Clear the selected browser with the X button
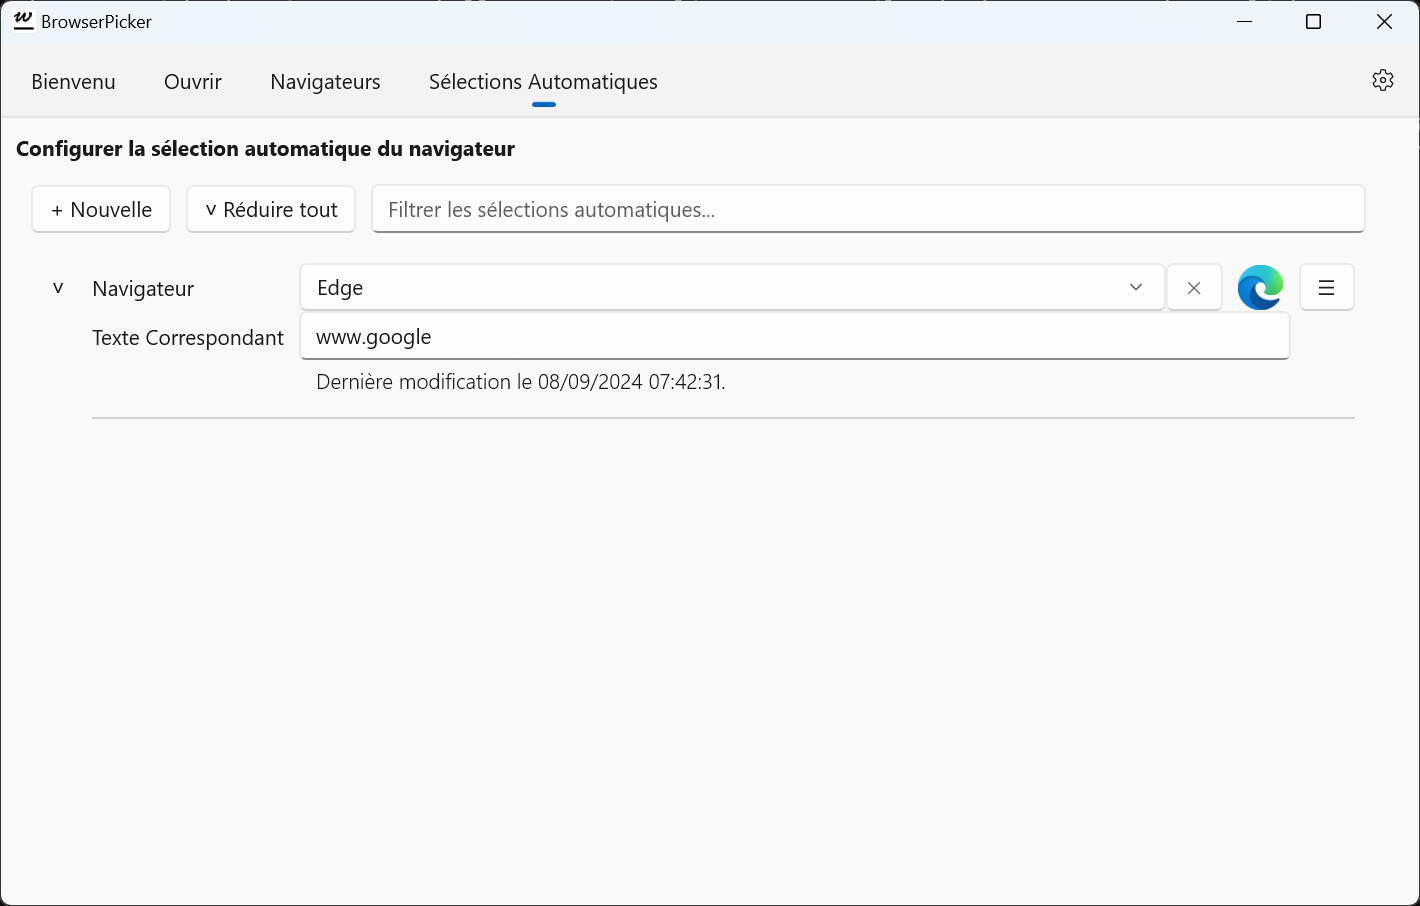Screen dimensions: 1420x906 coord(1194,288)
